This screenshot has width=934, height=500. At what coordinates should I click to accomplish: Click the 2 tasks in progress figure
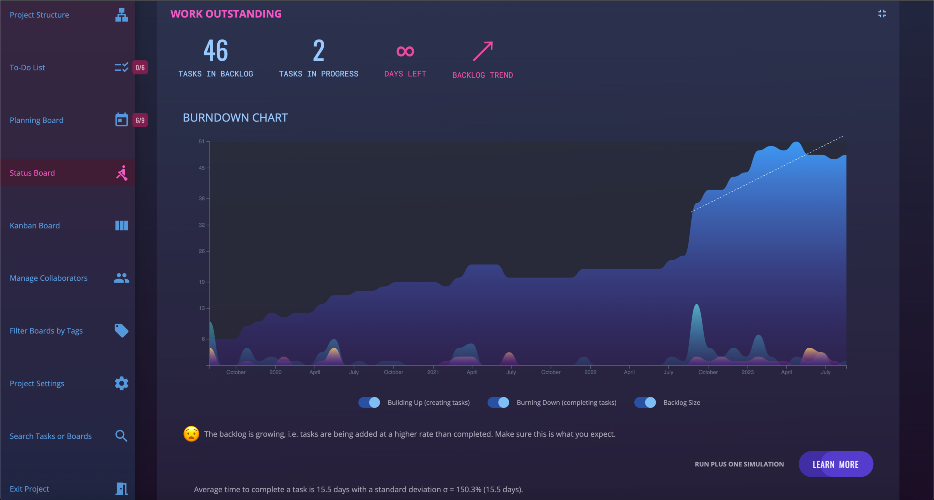point(319,51)
